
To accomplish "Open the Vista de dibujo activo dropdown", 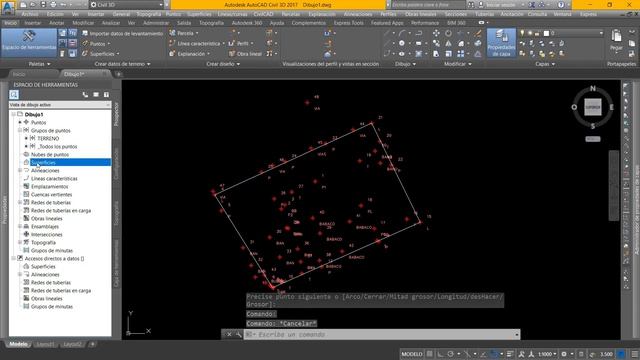I will [x=60, y=105].
